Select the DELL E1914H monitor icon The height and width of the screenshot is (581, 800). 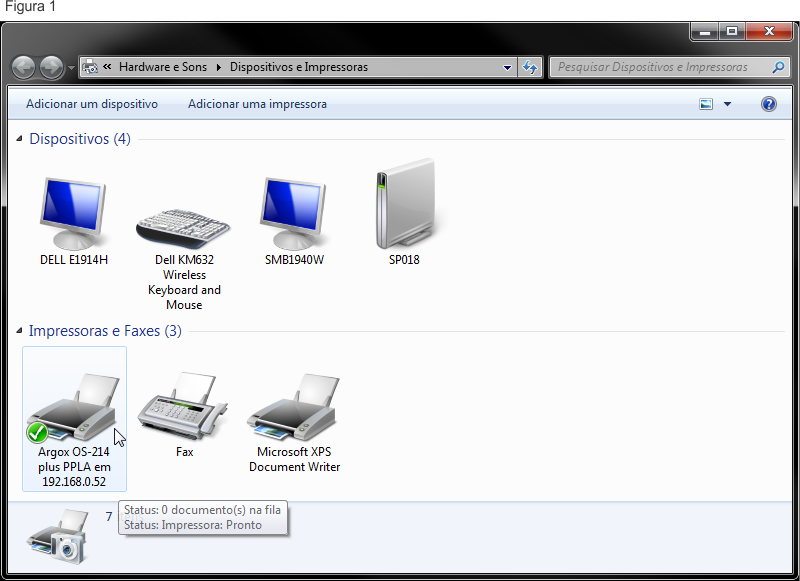73,214
